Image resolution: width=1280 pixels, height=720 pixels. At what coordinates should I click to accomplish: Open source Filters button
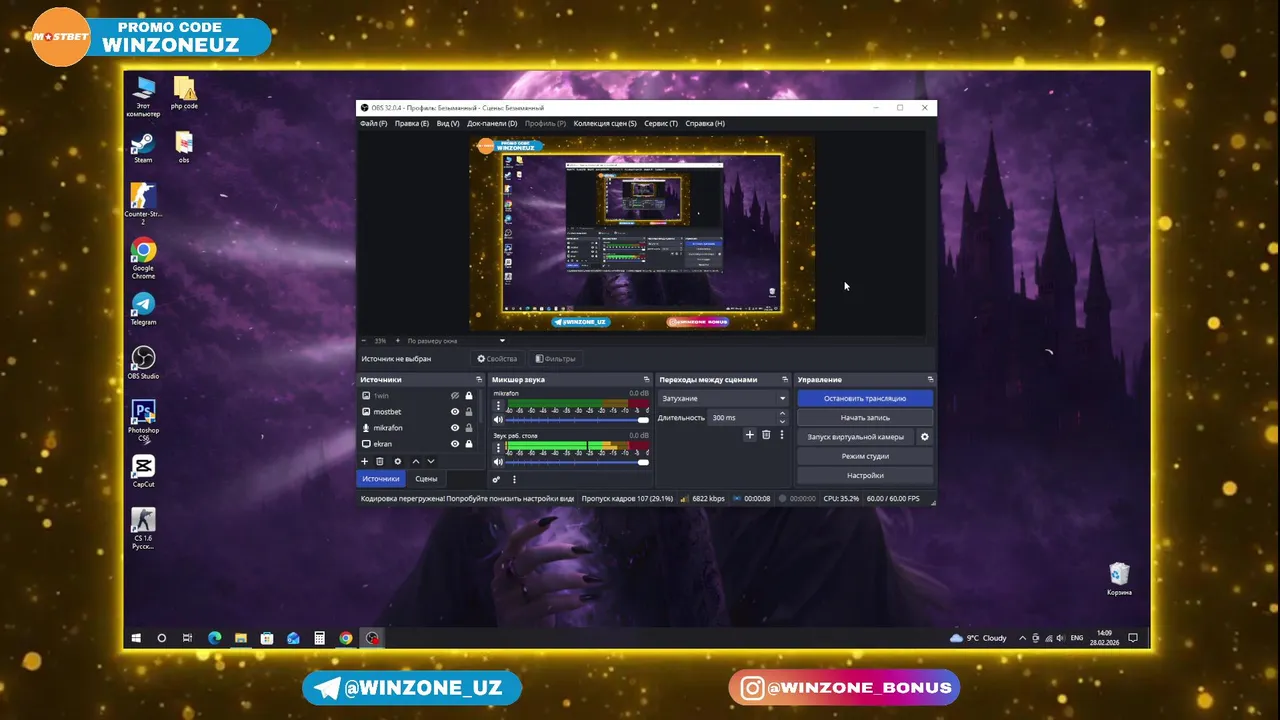pyautogui.click(x=556, y=359)
